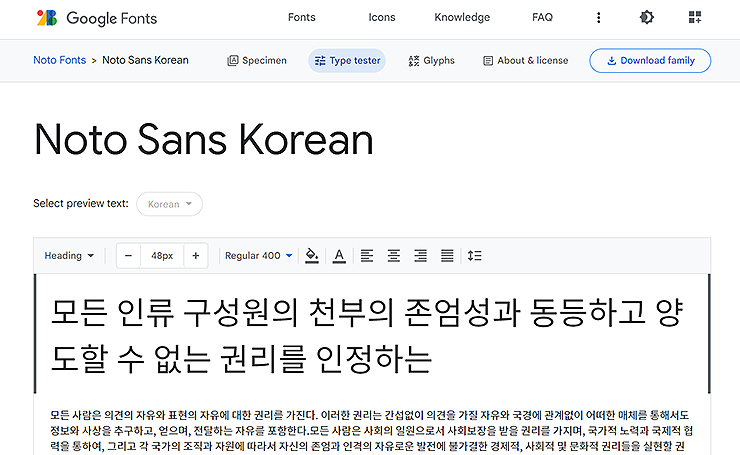Open the selected families grid icon
740x455 pixels.
695,17
